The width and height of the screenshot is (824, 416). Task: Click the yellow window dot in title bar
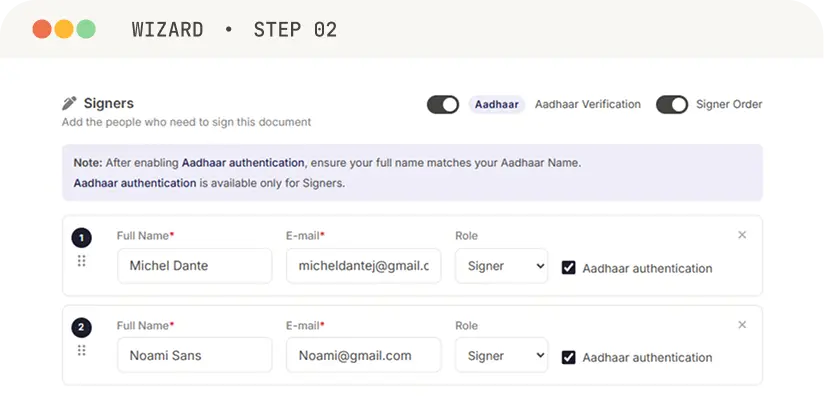point(64,29)
